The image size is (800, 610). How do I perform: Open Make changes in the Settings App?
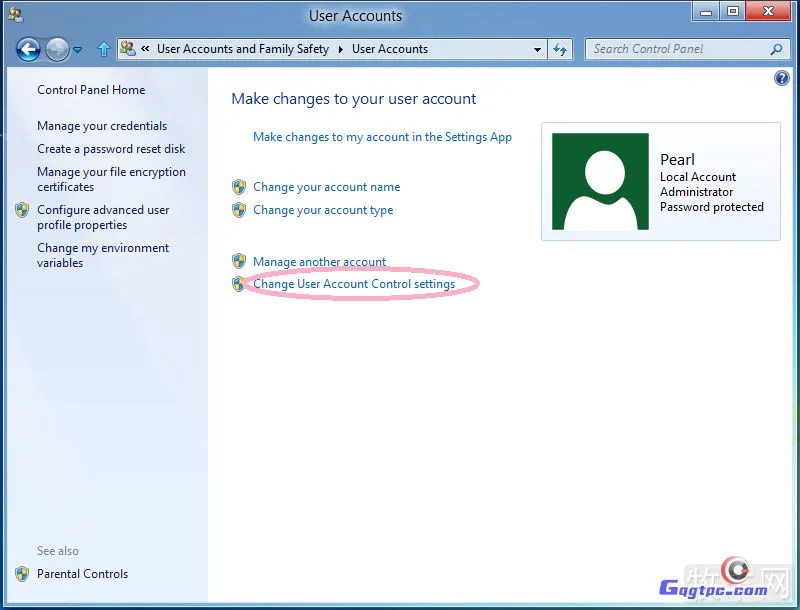pyautogui.click(x=382, y=137)
